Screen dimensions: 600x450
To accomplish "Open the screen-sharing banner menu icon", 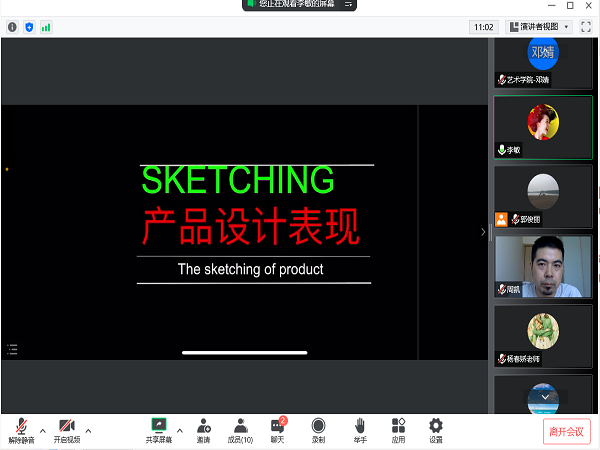I will point(348,4).
